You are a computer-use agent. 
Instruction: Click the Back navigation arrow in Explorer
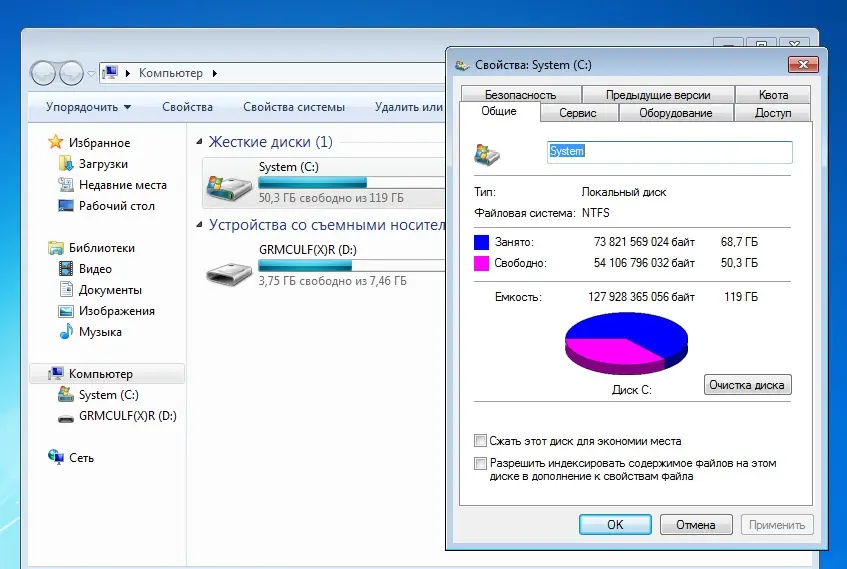pos(43,73)
